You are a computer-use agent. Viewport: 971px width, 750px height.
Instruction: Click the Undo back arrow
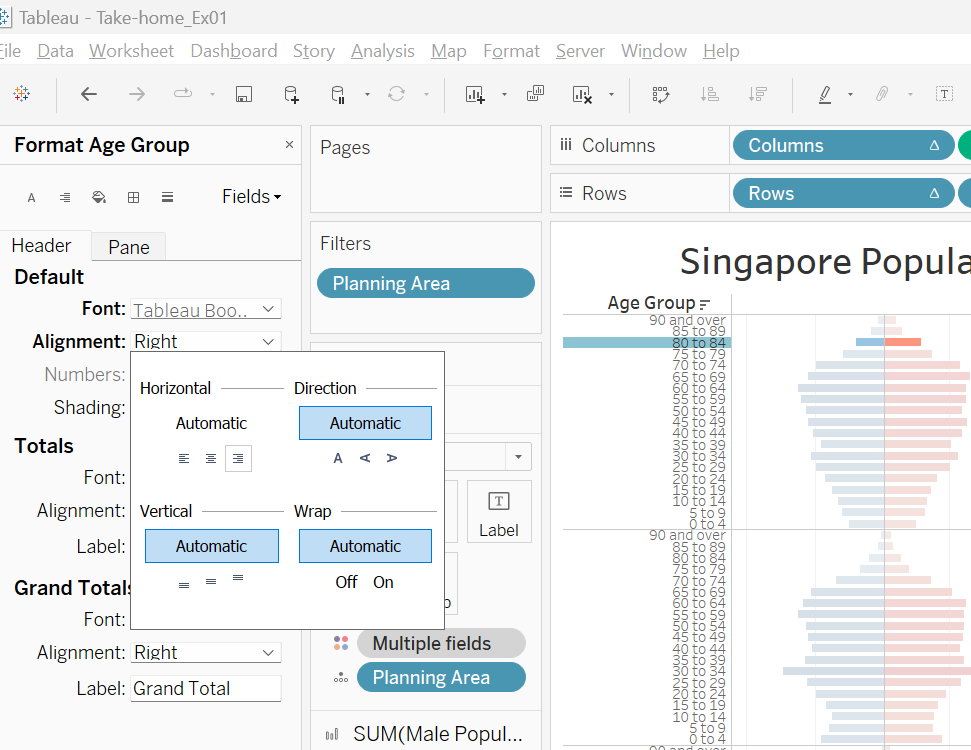[89, 94]
